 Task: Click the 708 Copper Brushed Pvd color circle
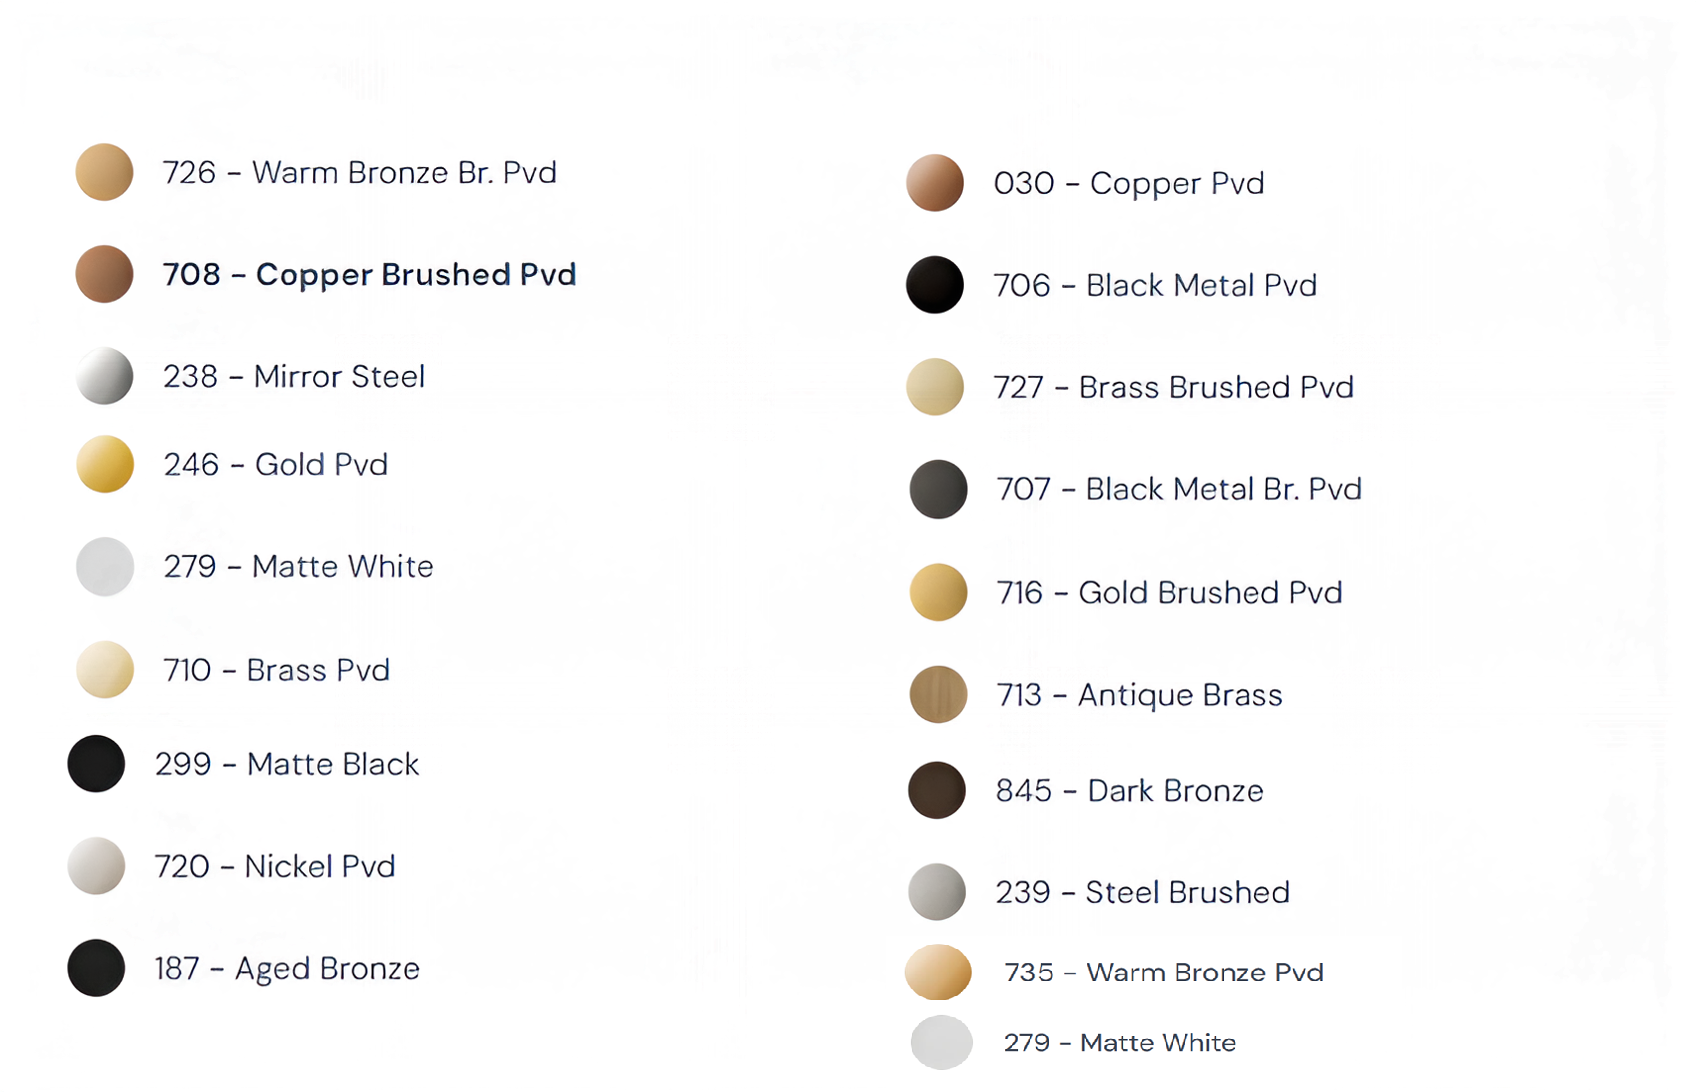click(104, 274)
